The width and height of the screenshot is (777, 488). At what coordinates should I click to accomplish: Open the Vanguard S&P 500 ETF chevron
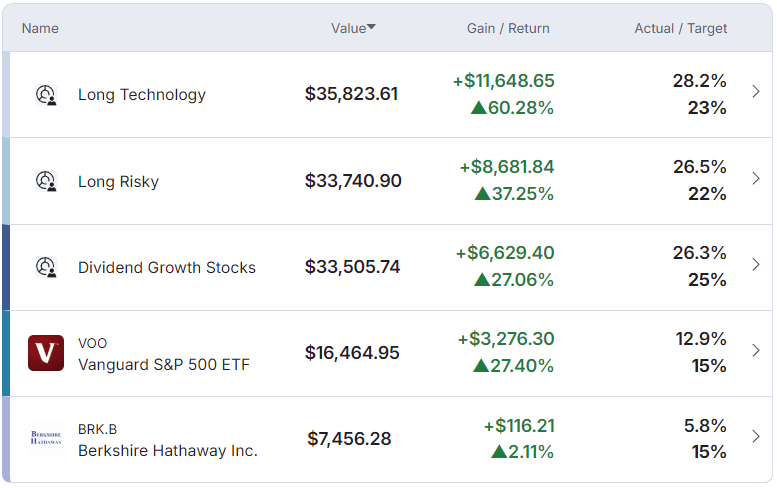pos(756,351)
